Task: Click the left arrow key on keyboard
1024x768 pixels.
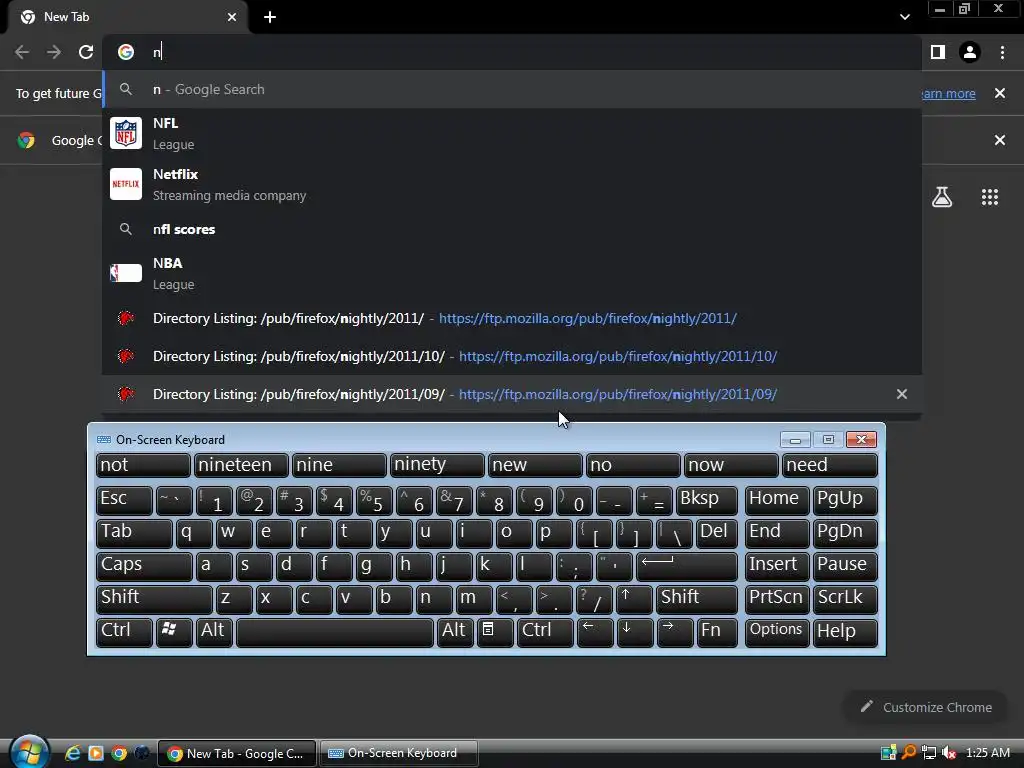Action: click(594, 632)
